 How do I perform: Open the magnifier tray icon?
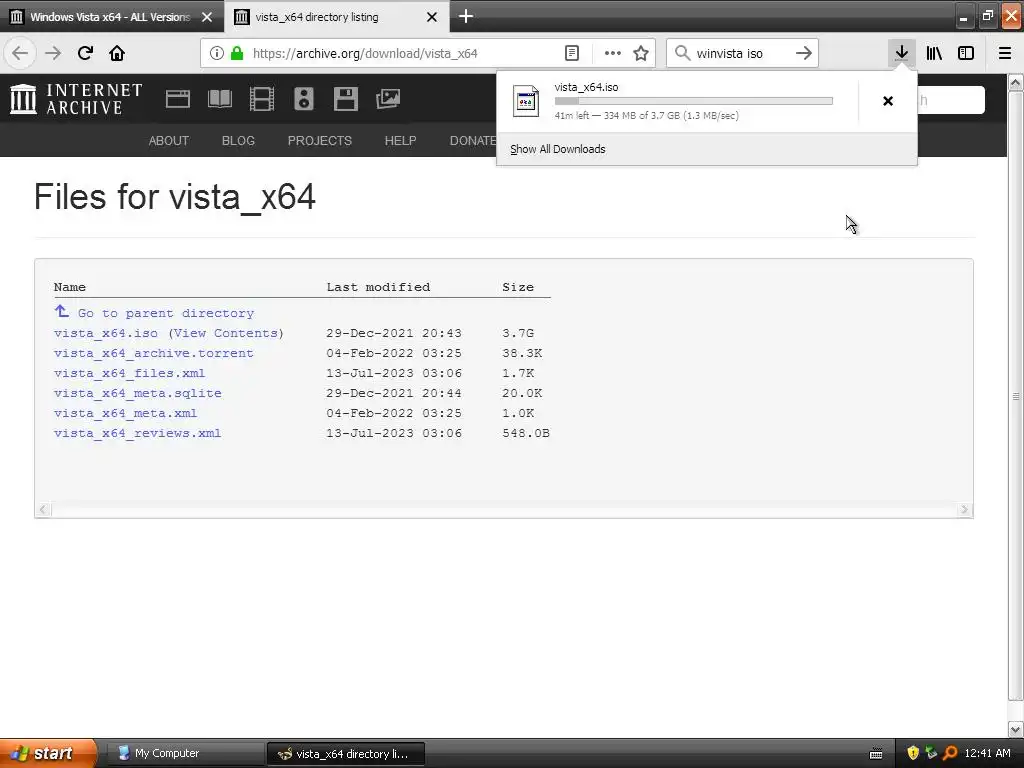(x=950, y=753)
